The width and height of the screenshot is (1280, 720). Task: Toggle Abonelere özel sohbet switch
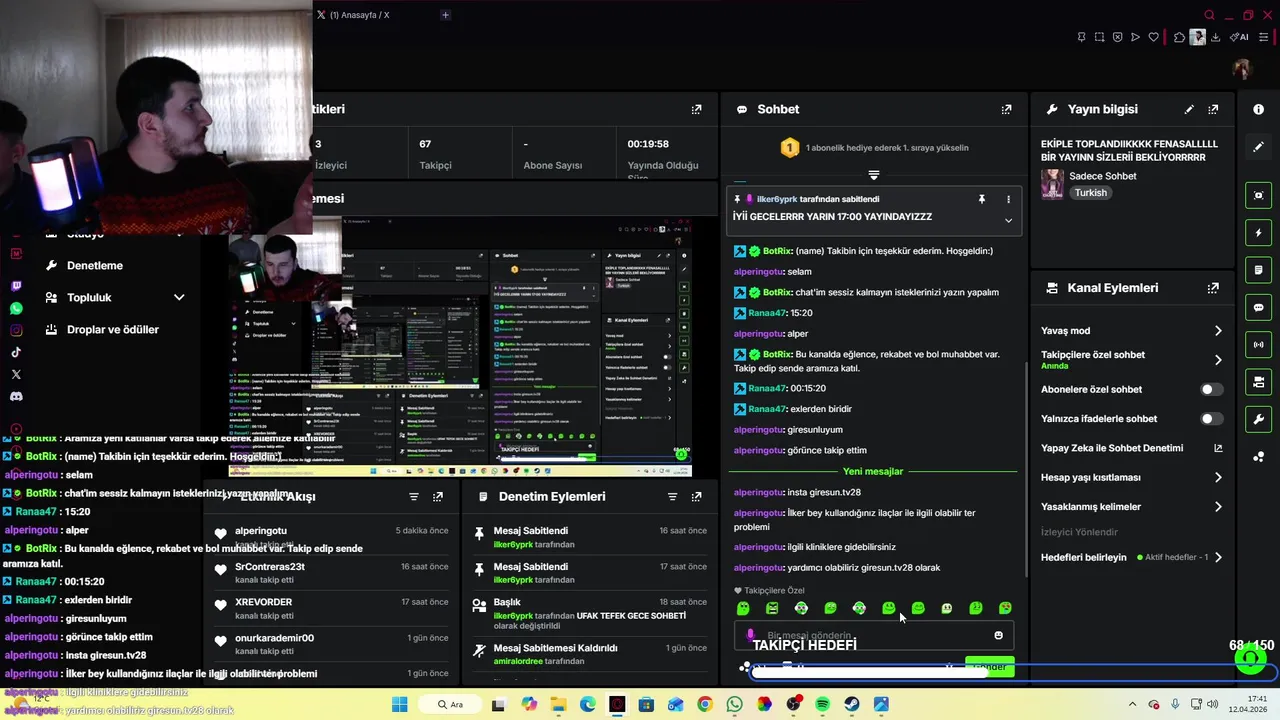[1210, 389]
